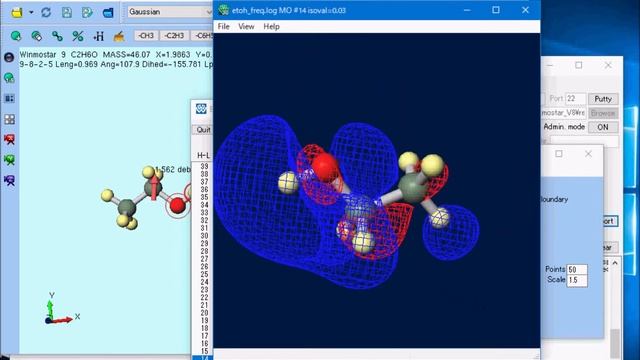Click the save file document icon
Image resolution: width=640 pixels, height=360 pixels.
coord(67,12)
